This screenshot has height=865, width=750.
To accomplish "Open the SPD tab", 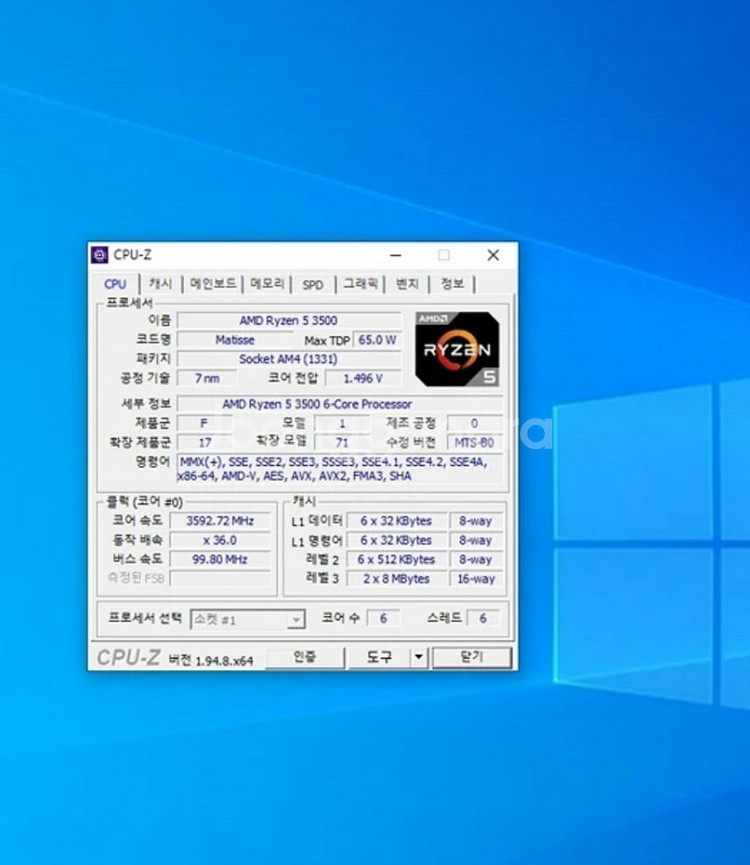I will [x=313, y=285].
